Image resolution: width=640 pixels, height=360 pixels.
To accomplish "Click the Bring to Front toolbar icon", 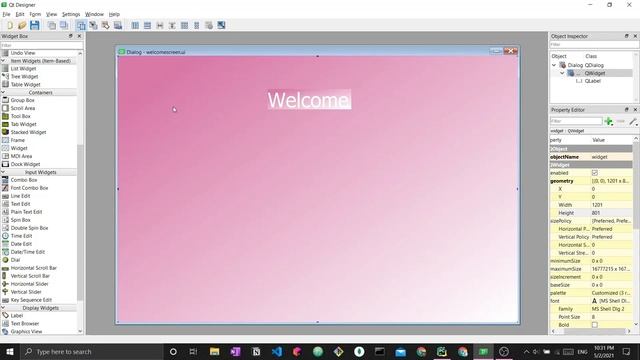I will point(64,25).
